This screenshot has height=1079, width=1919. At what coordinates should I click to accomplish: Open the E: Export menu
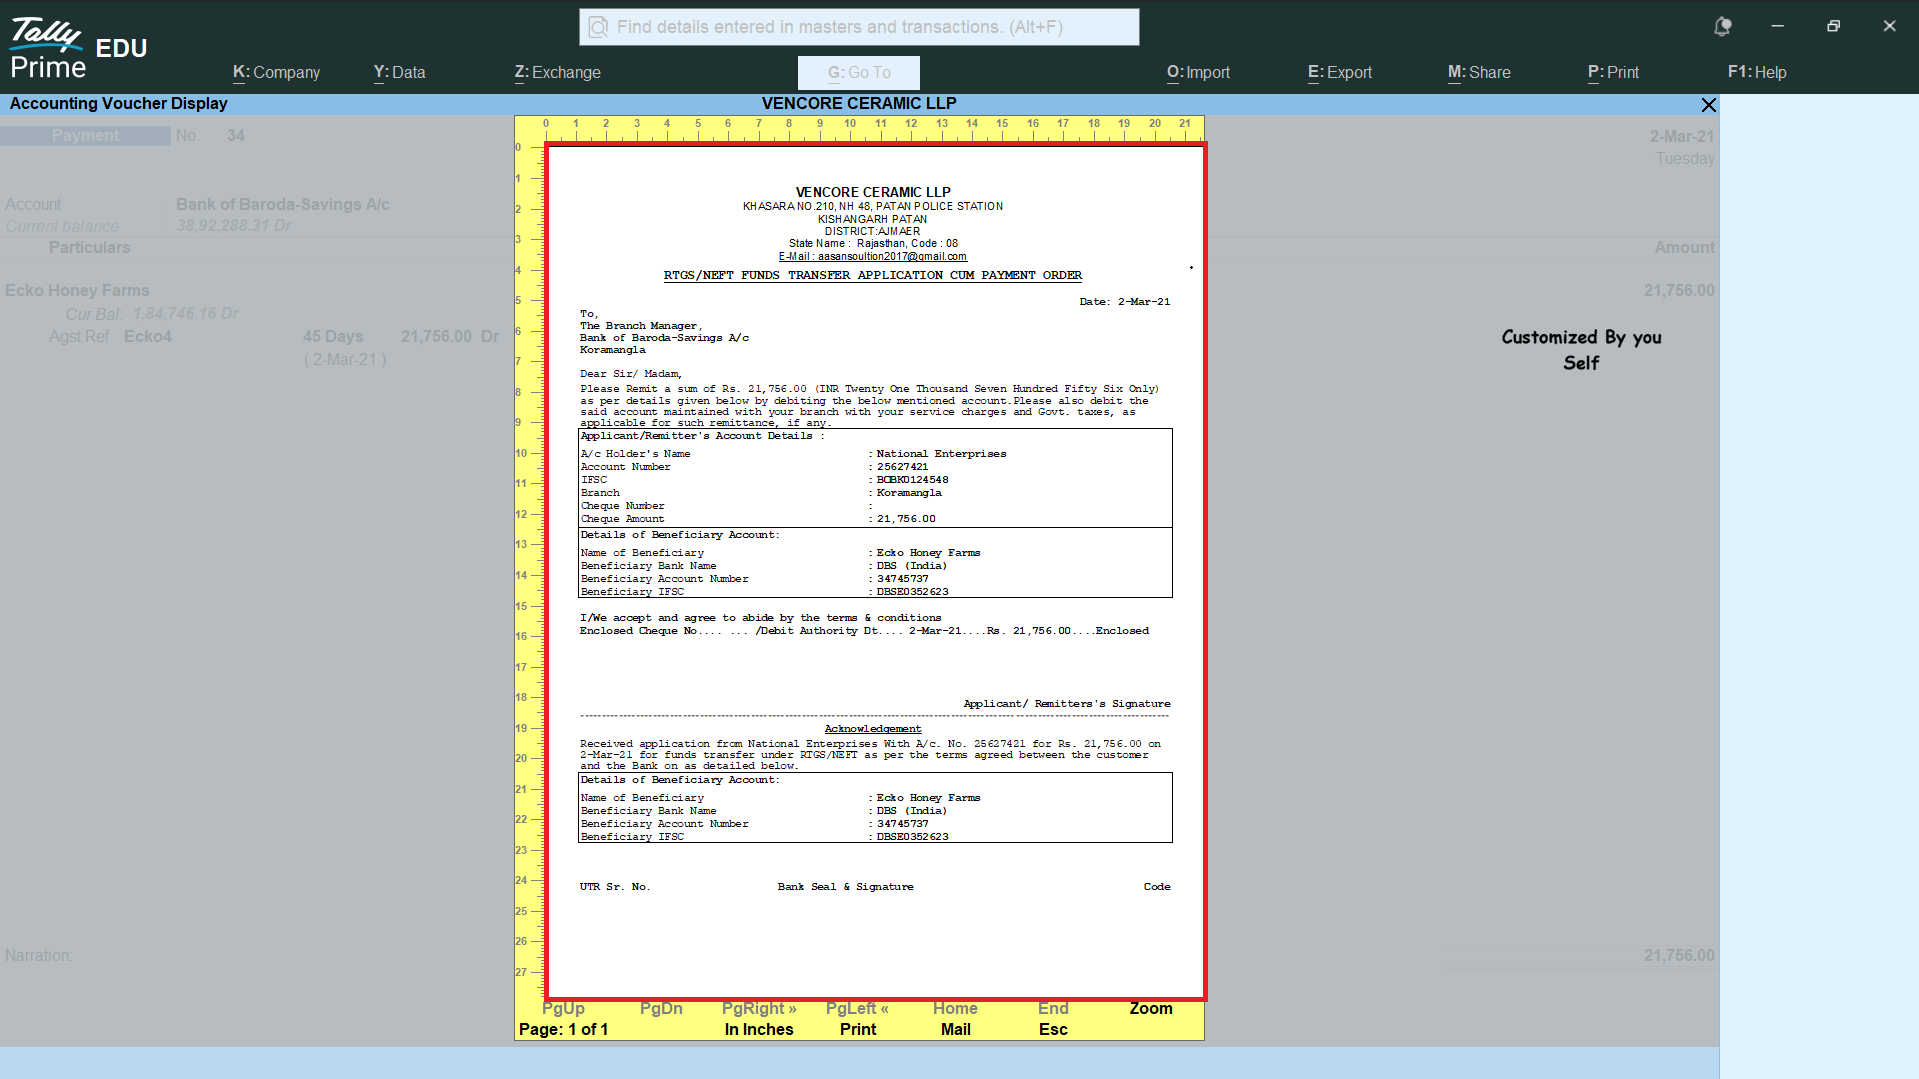click(1339, 72)
